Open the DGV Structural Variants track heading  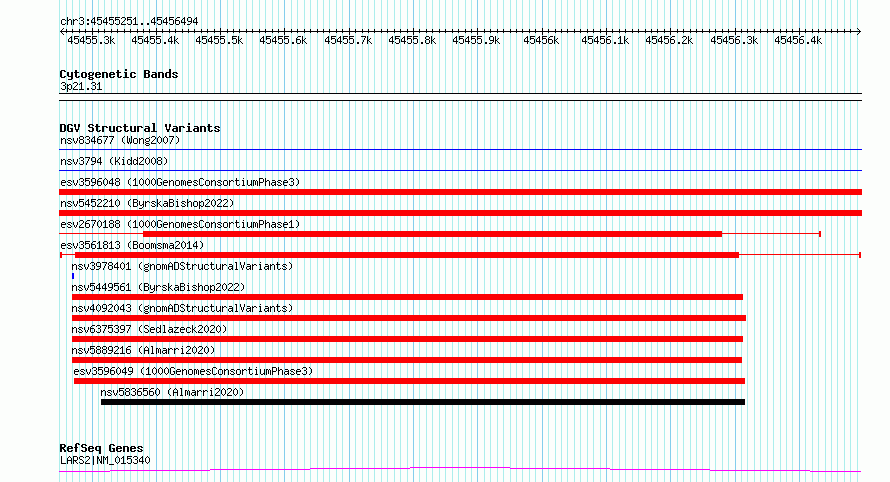tap(140, 128)
